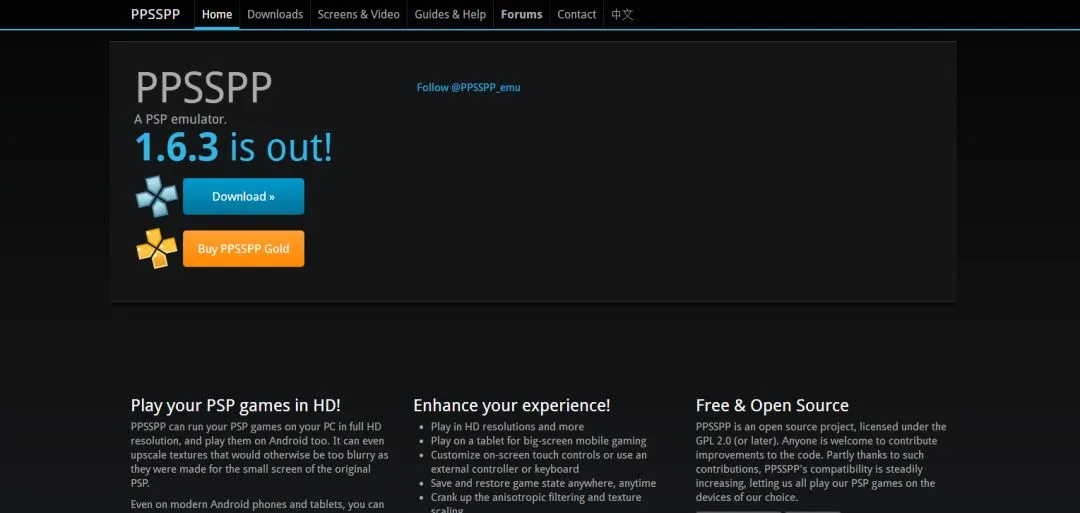Click 'Play in HD resolutions and more' bullet
Screen dimensions: 1080x513
coord(507,427)
